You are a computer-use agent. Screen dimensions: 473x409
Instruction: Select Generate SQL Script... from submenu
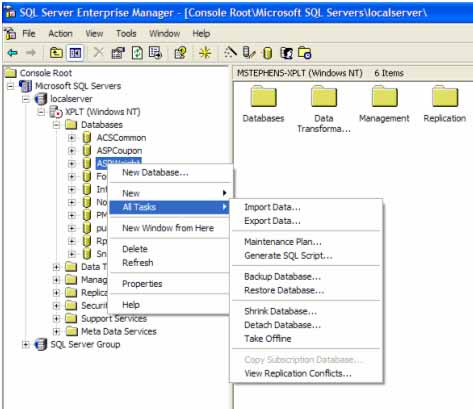(306, 256)
